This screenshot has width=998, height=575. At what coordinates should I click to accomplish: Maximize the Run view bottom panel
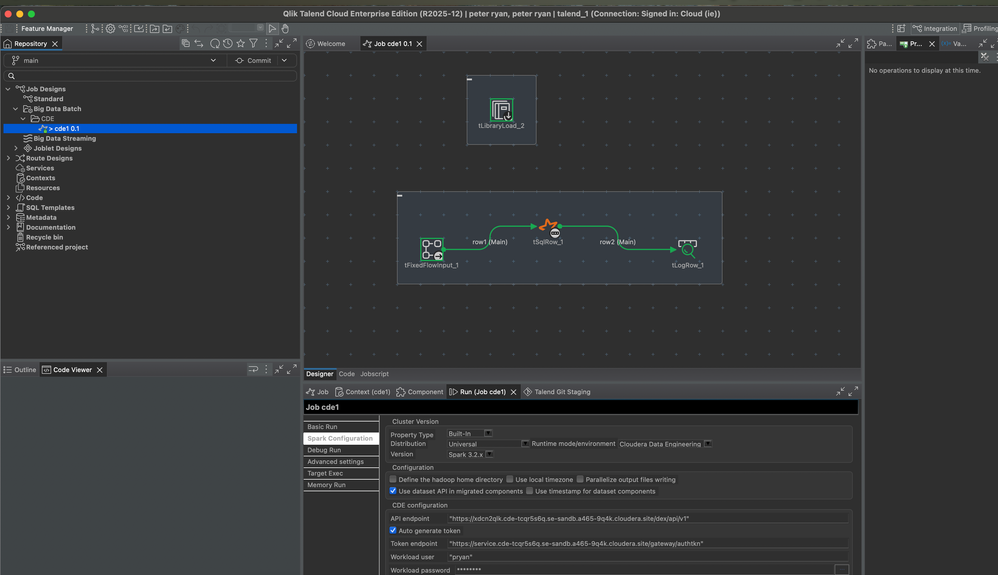pos(854,391)
